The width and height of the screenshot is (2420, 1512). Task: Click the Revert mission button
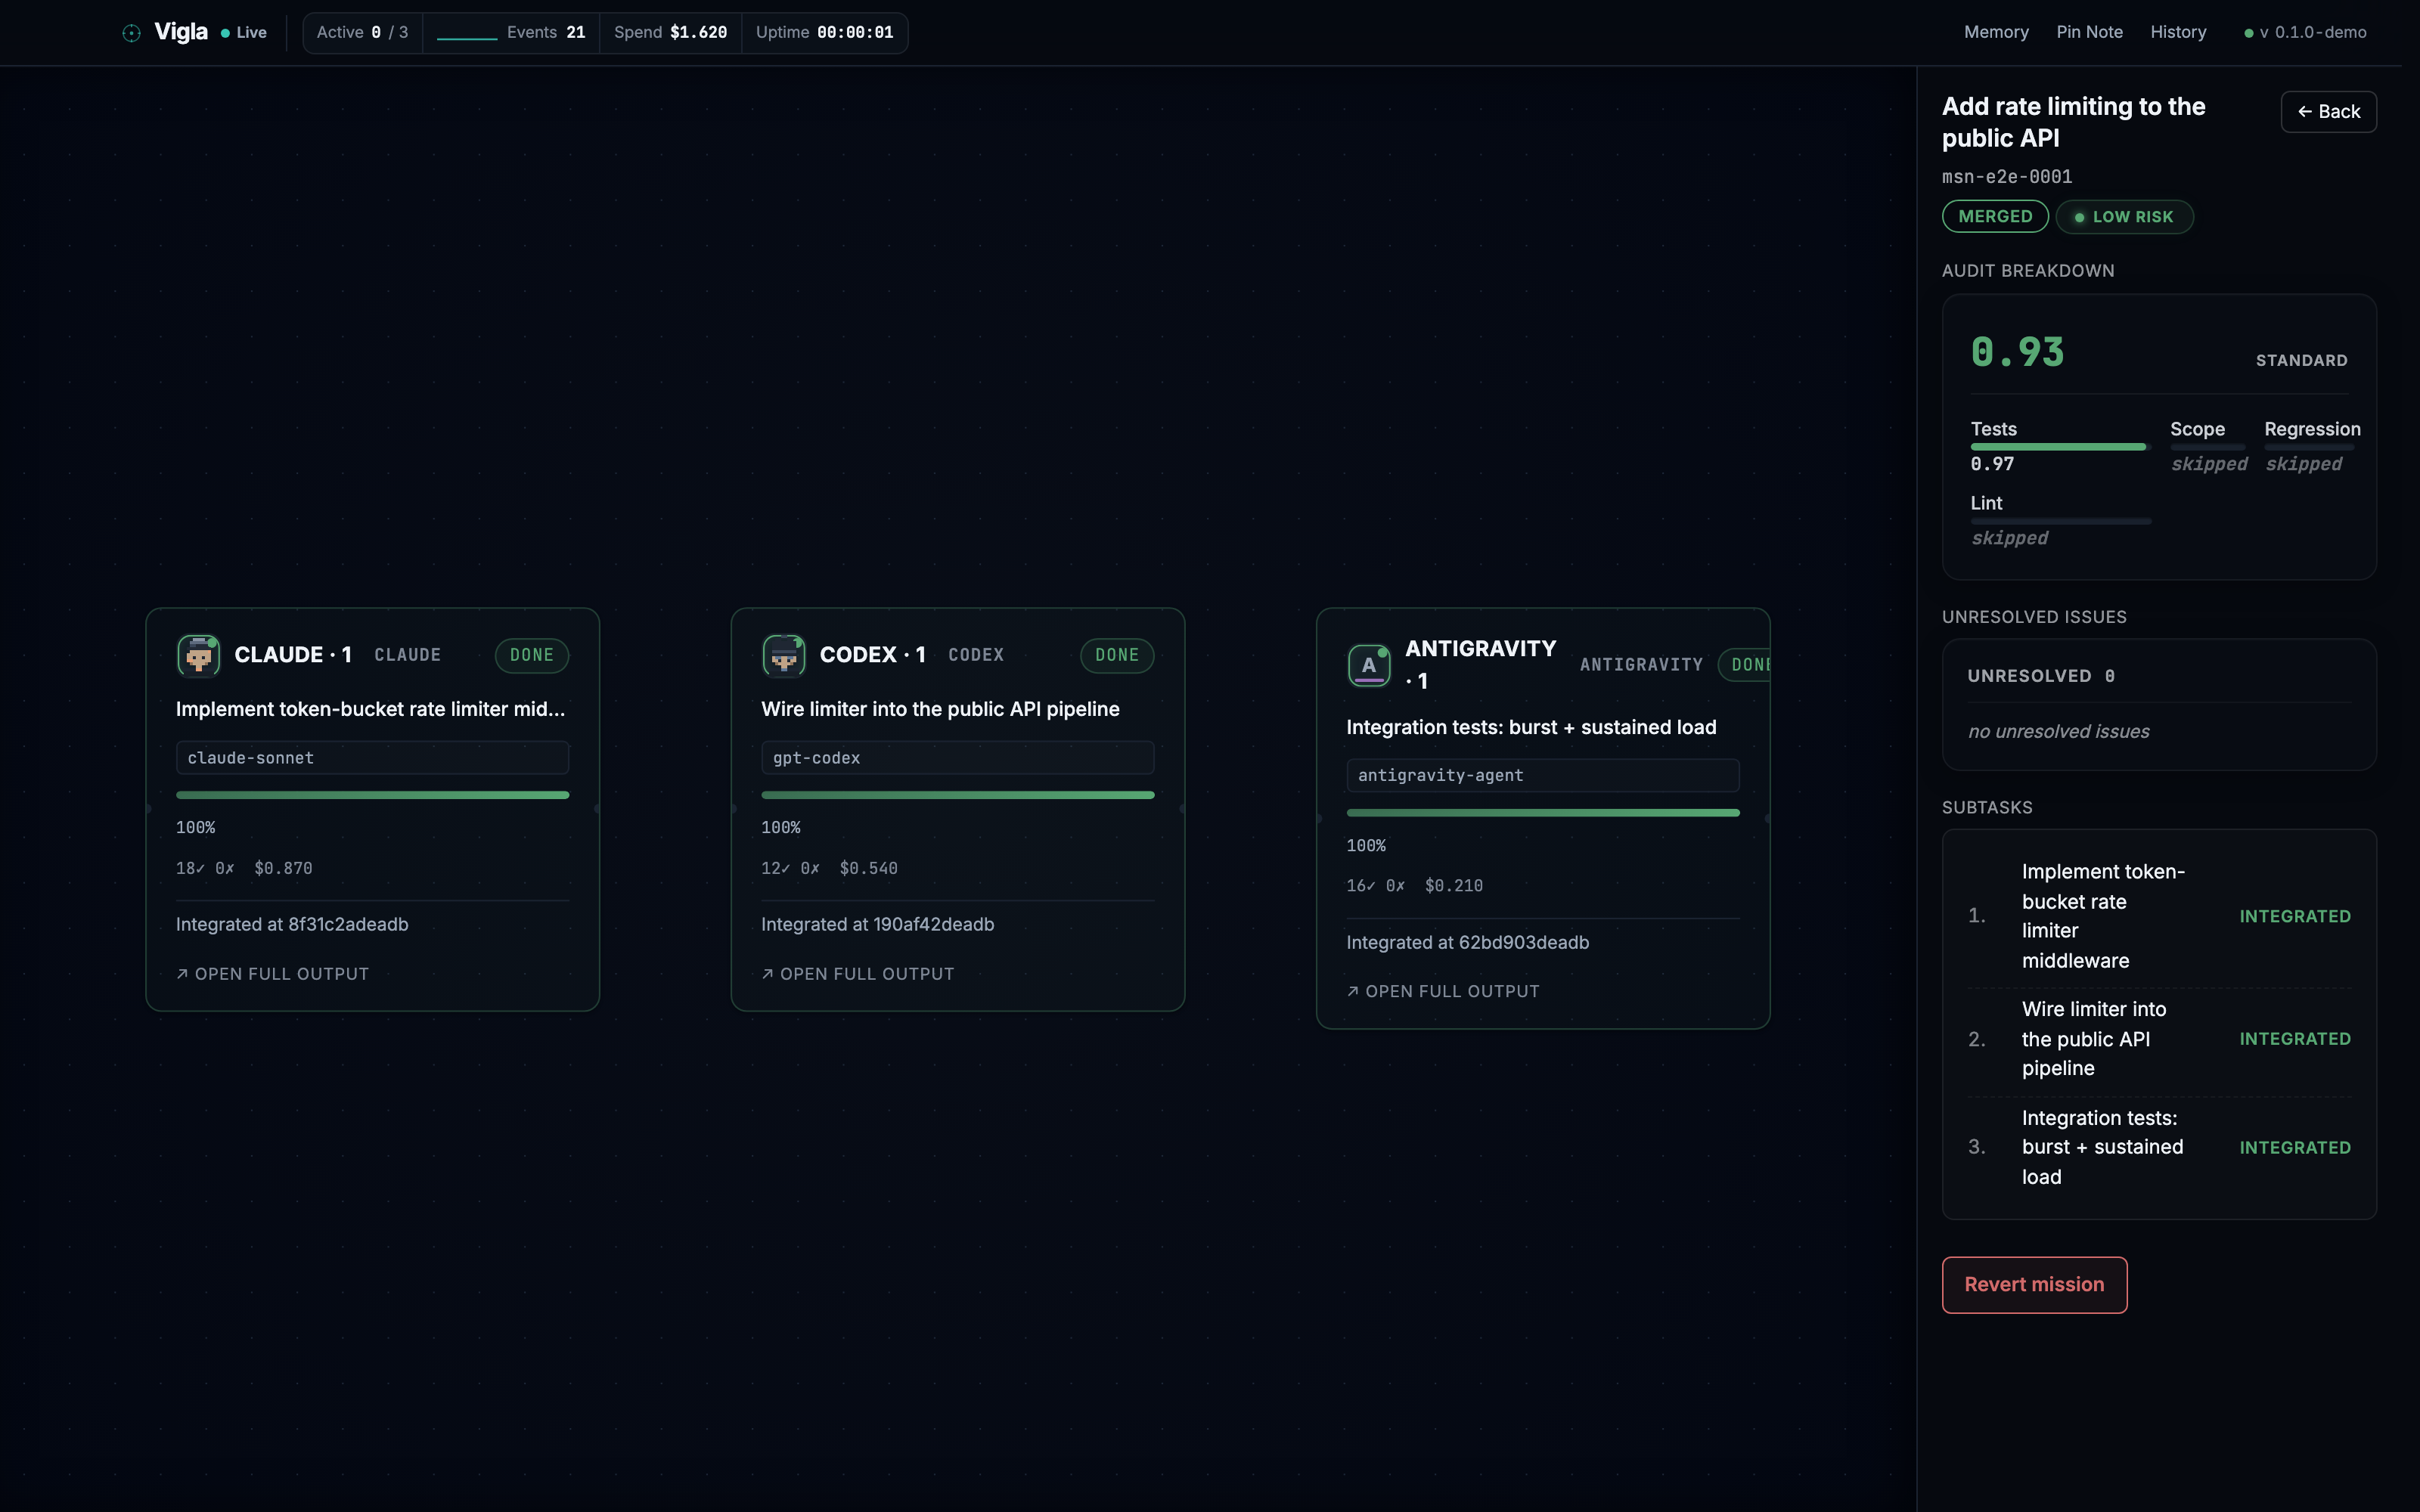(x=2034, y=1285)
